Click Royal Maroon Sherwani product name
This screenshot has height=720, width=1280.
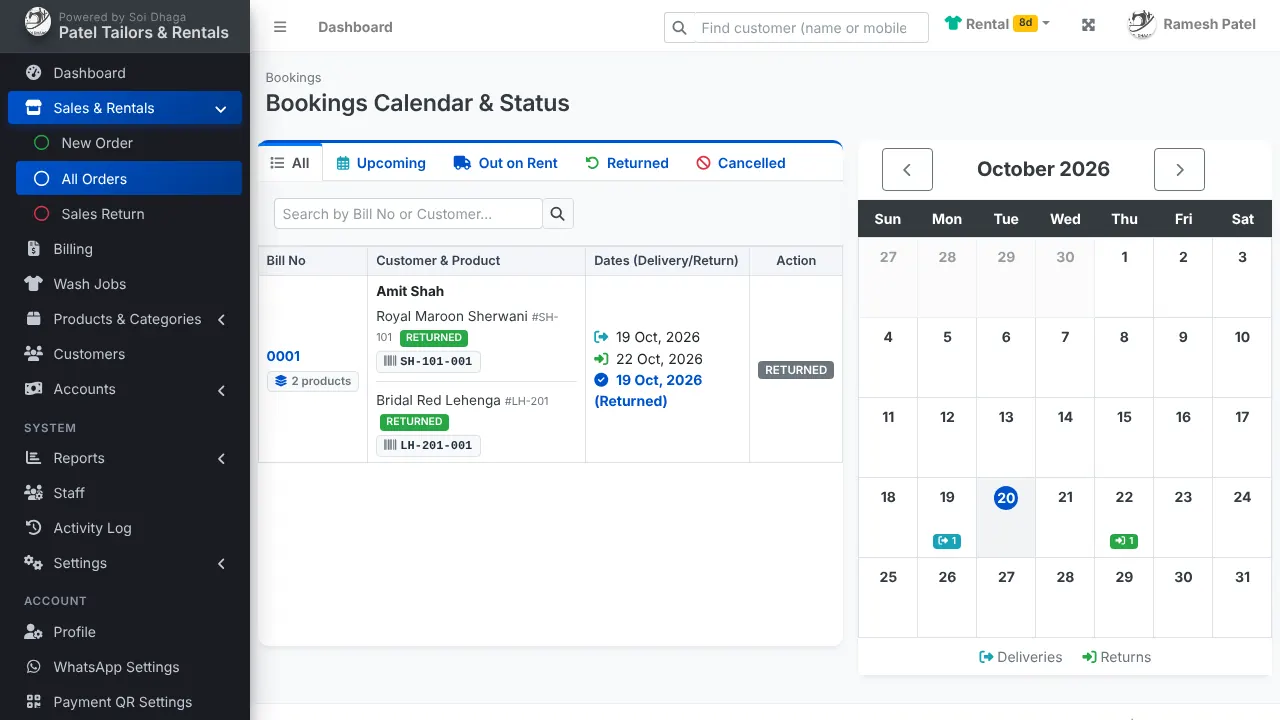click(452, 316)
